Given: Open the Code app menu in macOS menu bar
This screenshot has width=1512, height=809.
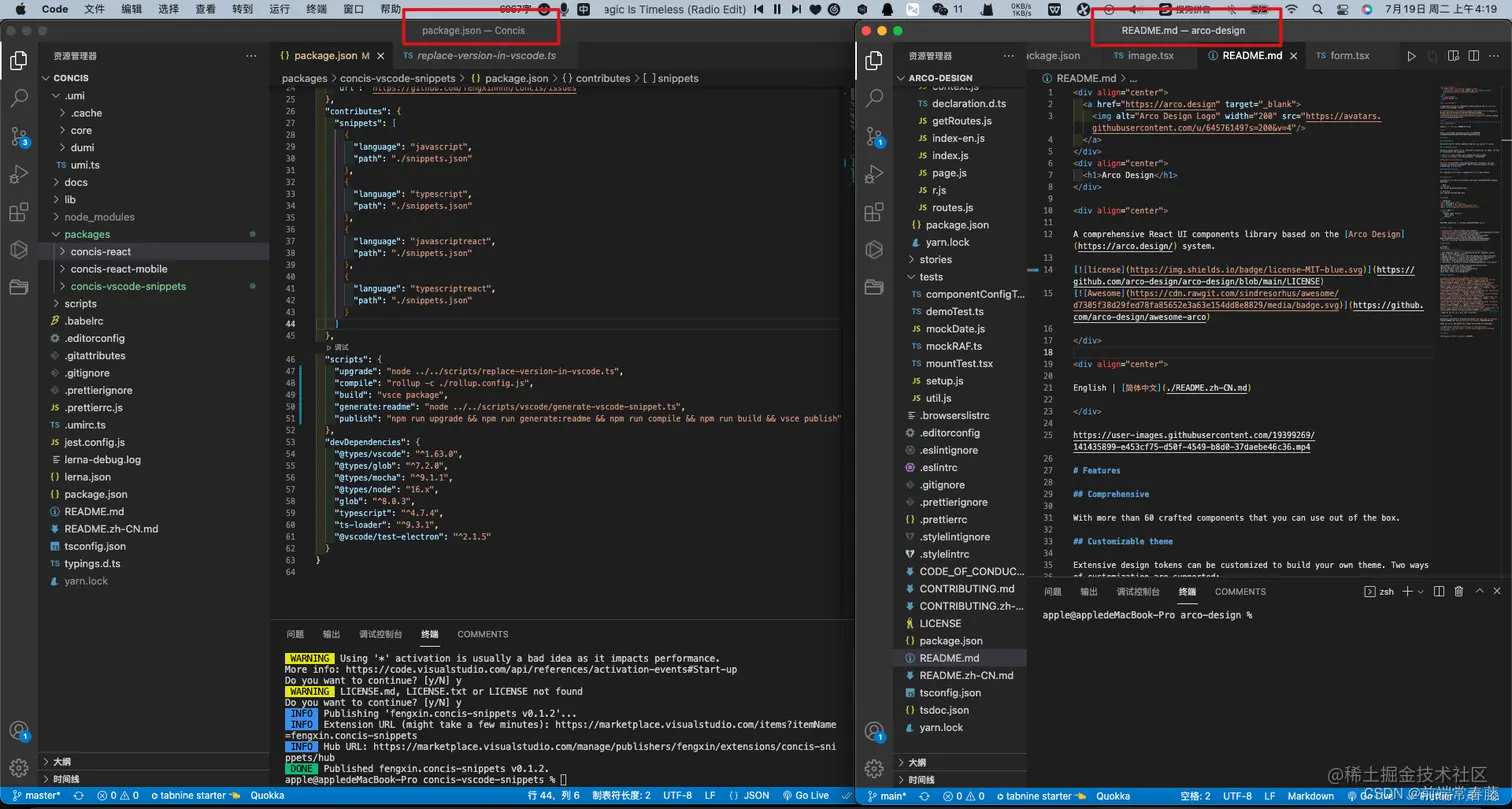Looking at the screenshot, I should coord(55,9).
